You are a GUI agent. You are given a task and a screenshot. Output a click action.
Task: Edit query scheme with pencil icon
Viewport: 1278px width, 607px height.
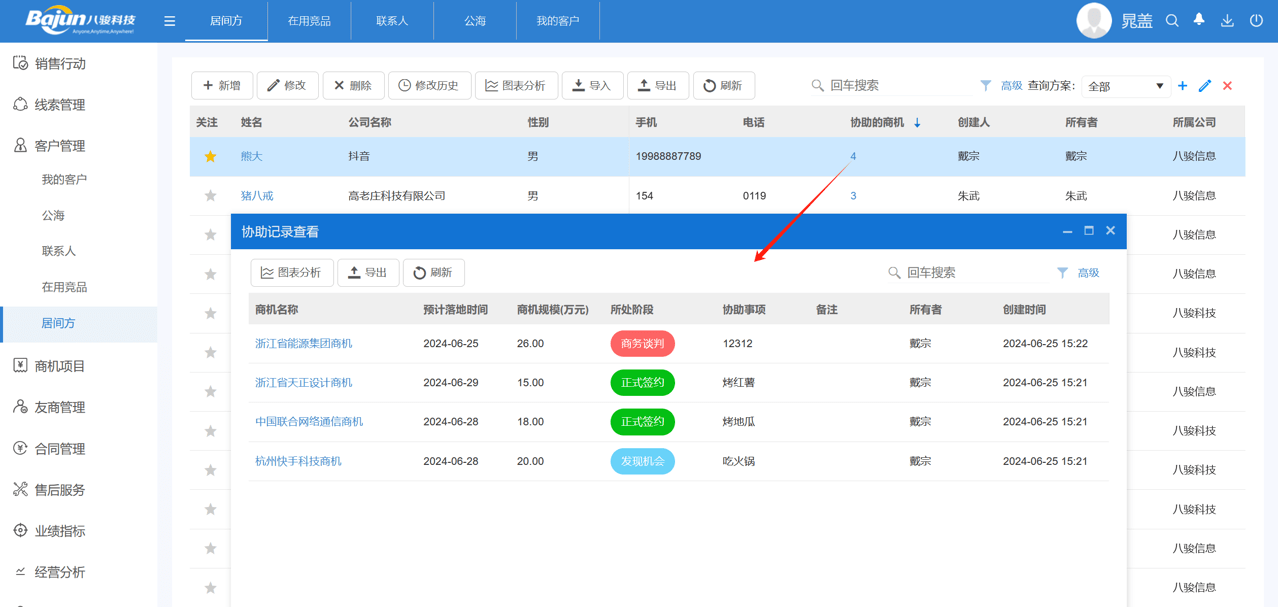click(1205, 86)
